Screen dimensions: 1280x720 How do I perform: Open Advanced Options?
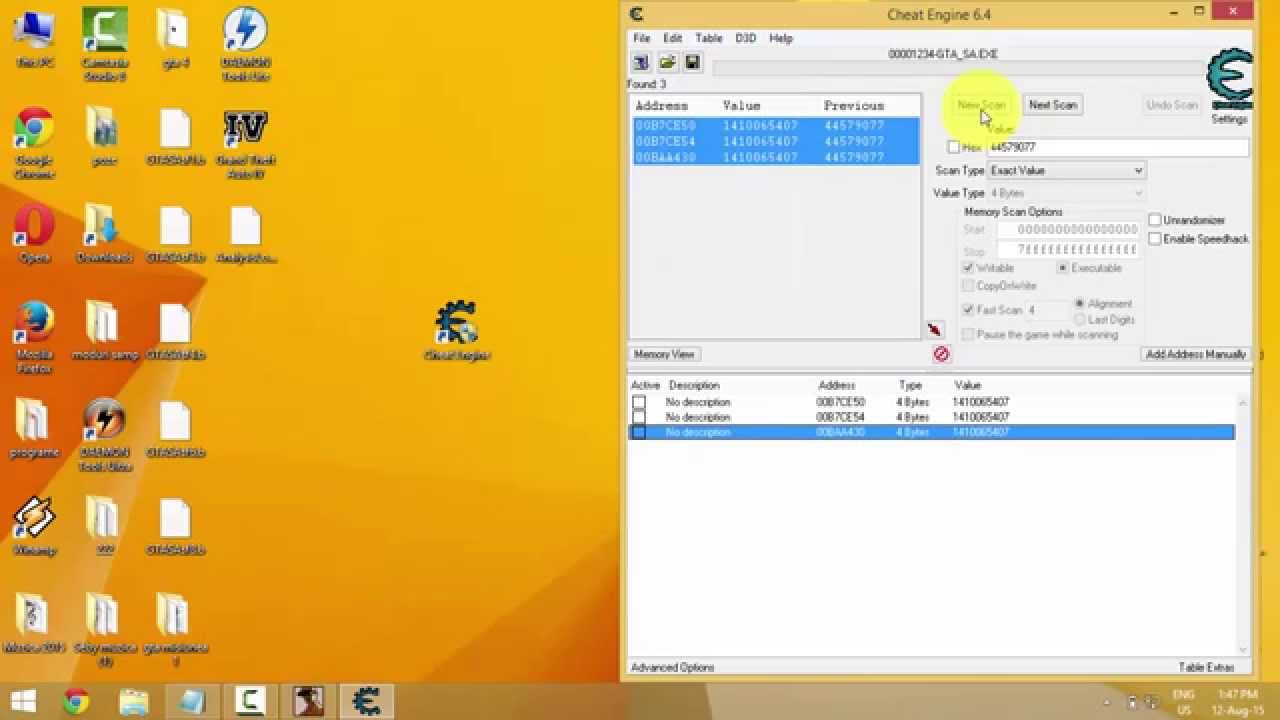pyautogui.click(x=672, y=667)
